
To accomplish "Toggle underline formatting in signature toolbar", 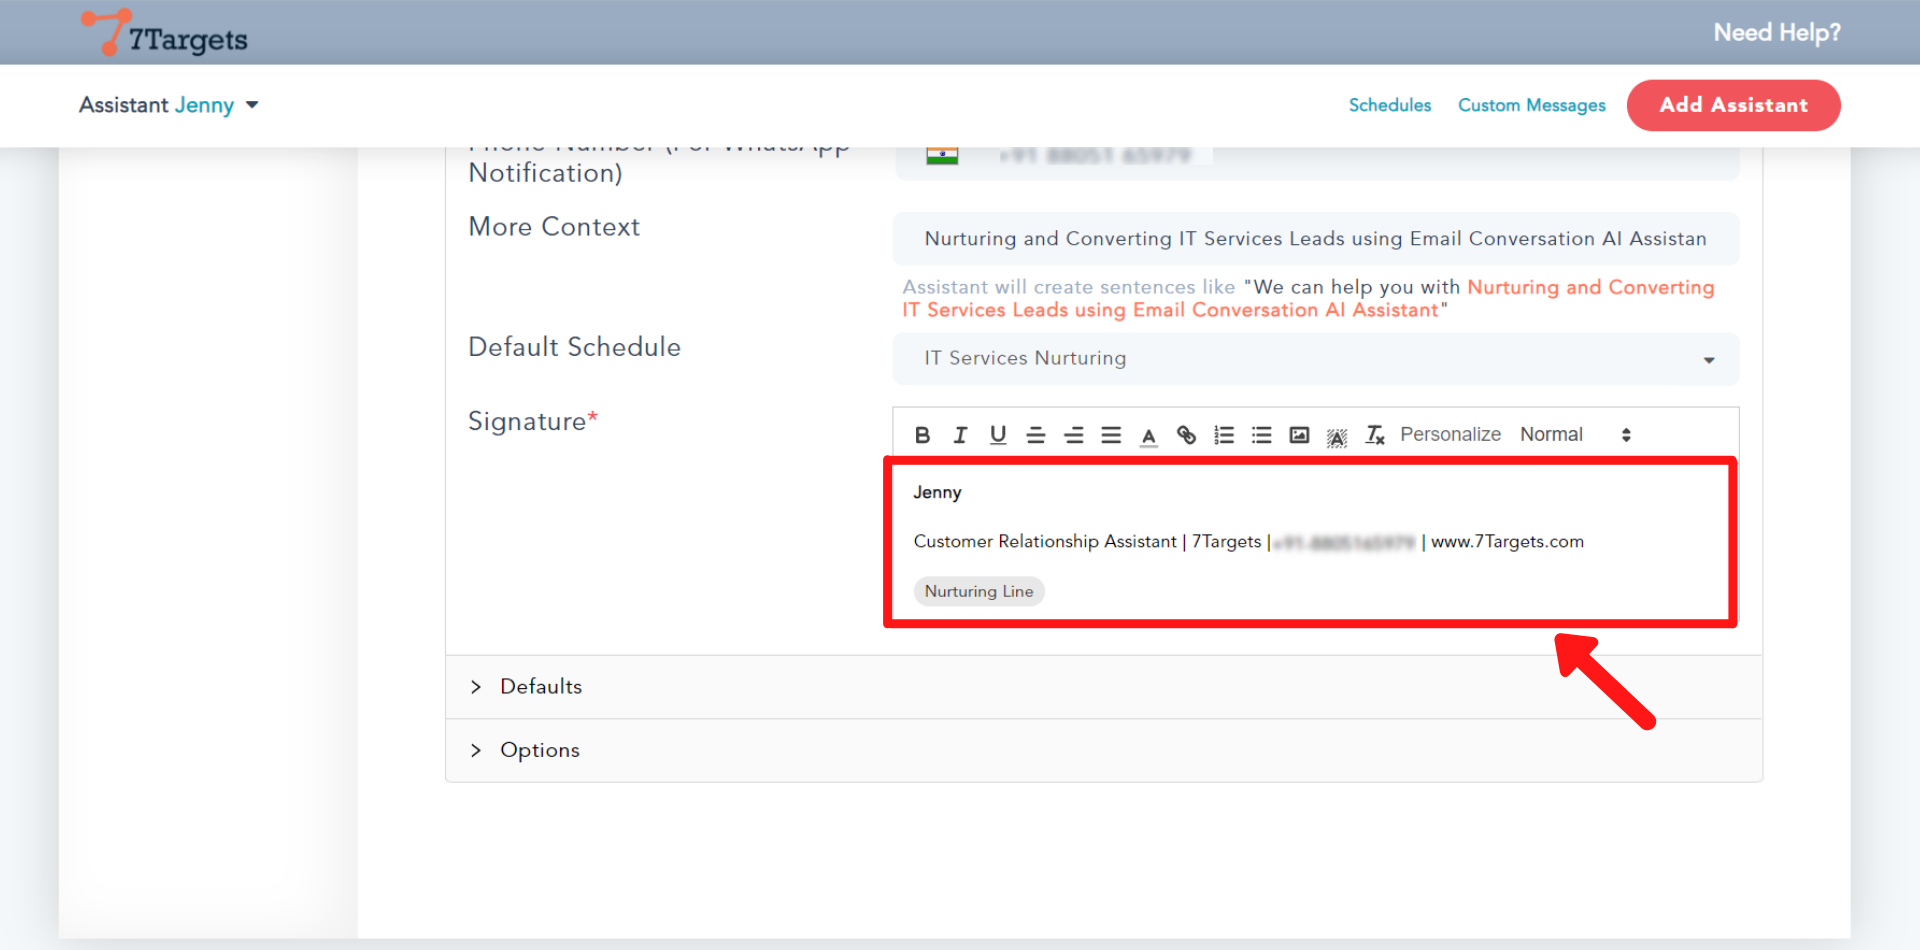I will tap(998, 435).
